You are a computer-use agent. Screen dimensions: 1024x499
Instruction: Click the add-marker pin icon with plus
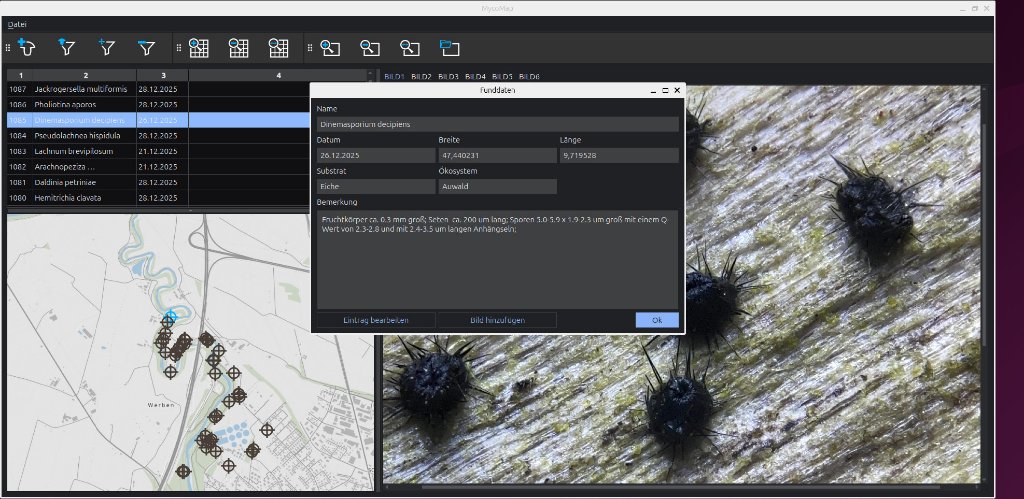pyautogui.click(x=27, y=46)
